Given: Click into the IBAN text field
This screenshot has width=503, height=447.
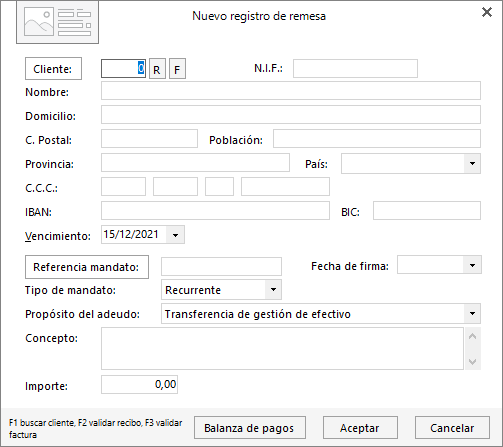Looking at the screenshot, I should (x=215, y=210).
